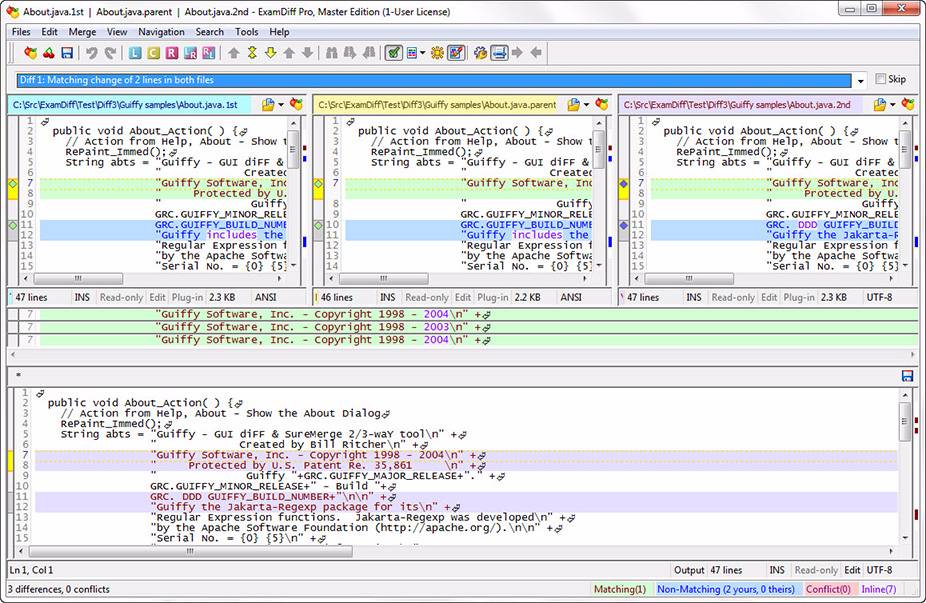Viewport: 926px width, 603px height.
Task: Click the print/printer toolbar icon
Action: (499, 53)
